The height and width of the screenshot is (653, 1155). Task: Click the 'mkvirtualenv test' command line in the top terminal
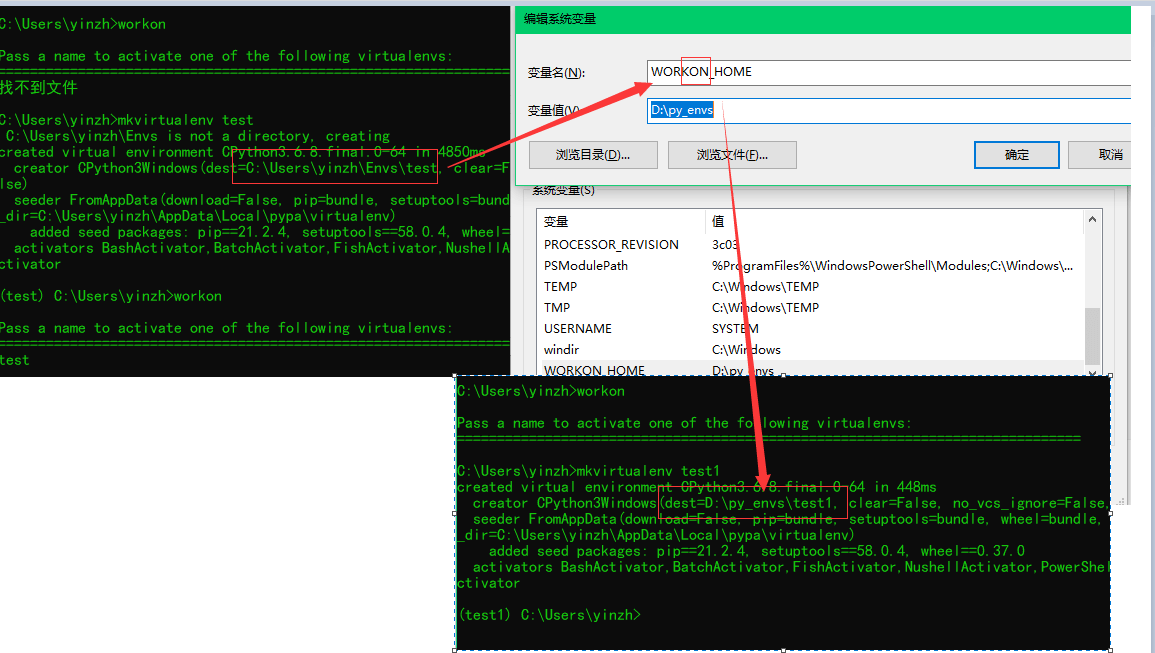pyautogui.click(x=127, y=120)
